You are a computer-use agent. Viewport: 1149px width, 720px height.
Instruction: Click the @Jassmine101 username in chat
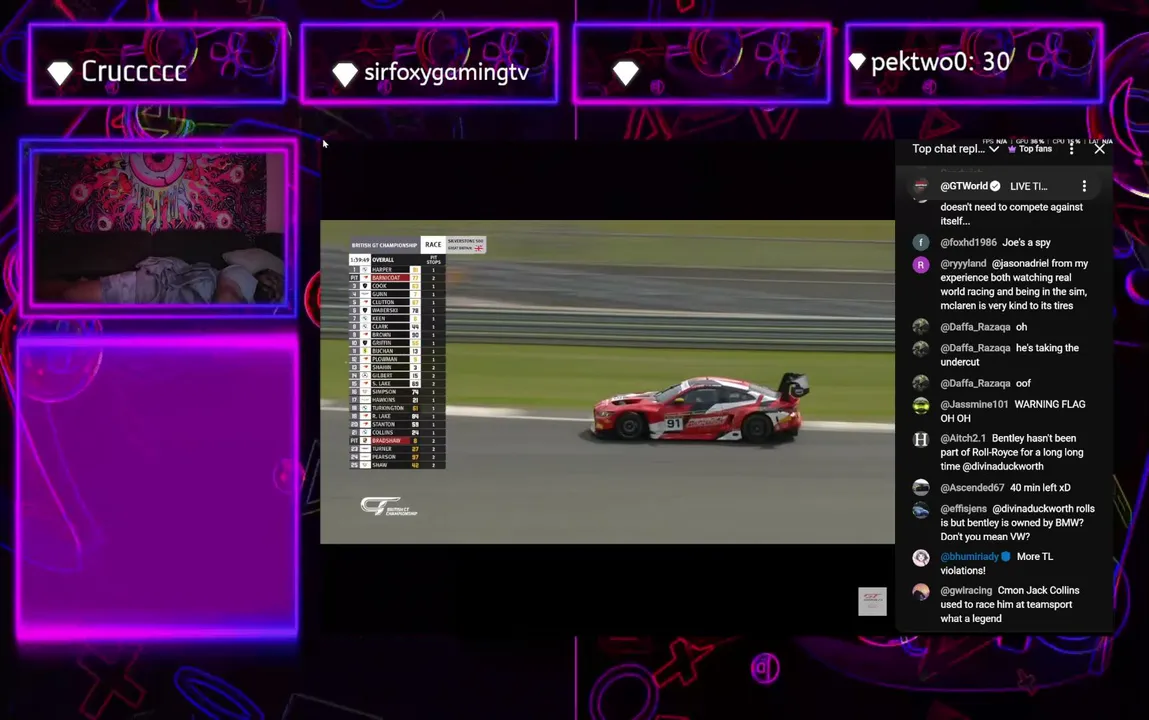pyautogui.click(x=974, y=404)
